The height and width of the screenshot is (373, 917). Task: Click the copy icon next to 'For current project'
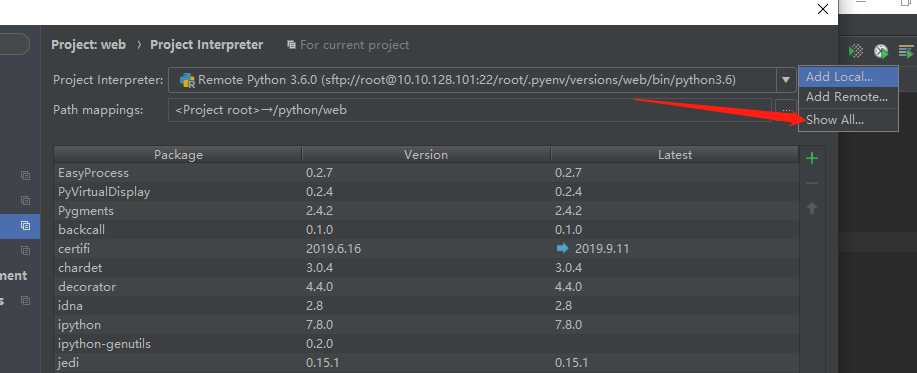point(291,44)
